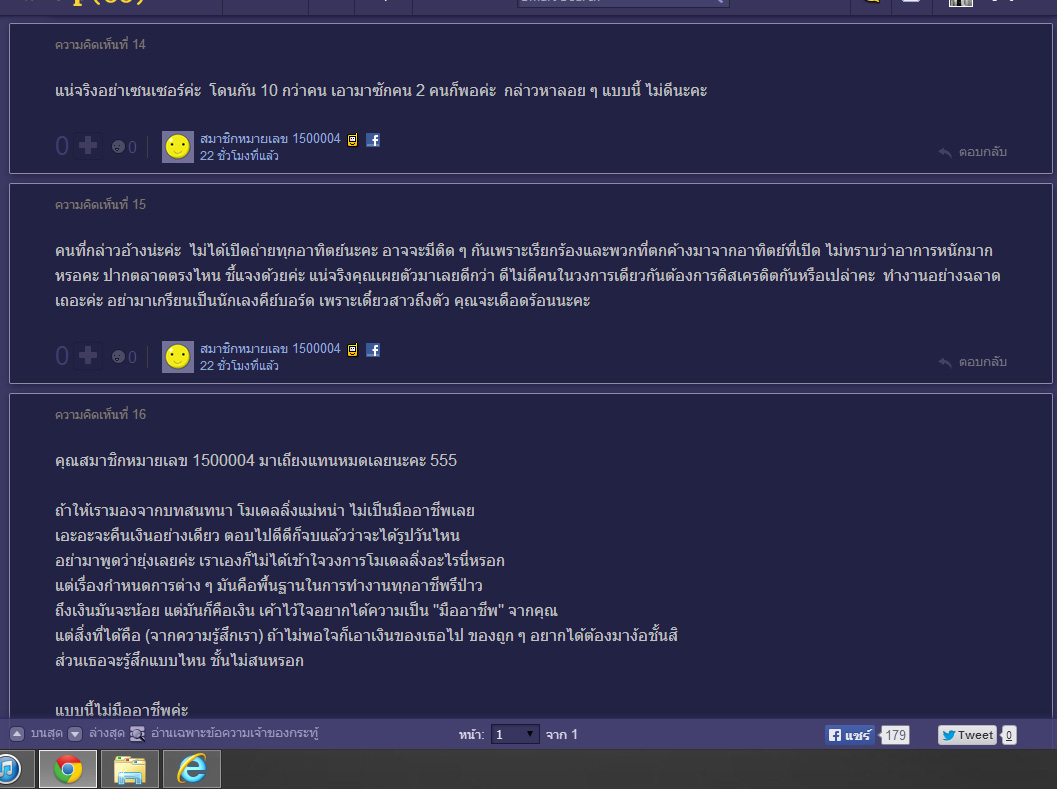Click ตอบกลับ reply on comment 14
The height and width of the screenshot is (789, 1057).
(983, 152)
